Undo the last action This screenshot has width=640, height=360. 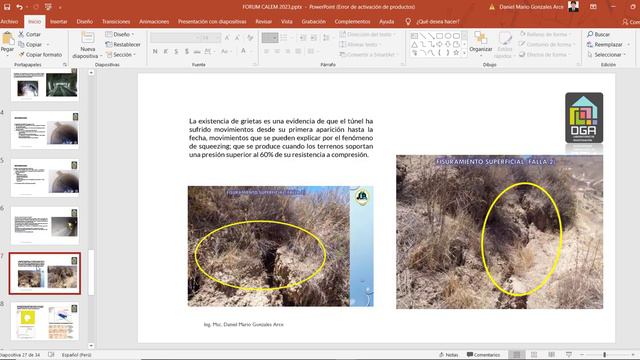pos(19,7)
